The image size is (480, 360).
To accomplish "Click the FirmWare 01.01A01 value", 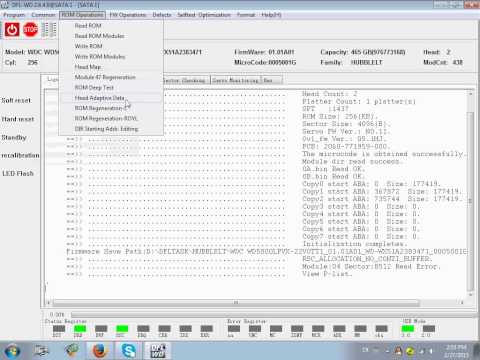I will tap(281, 52).
